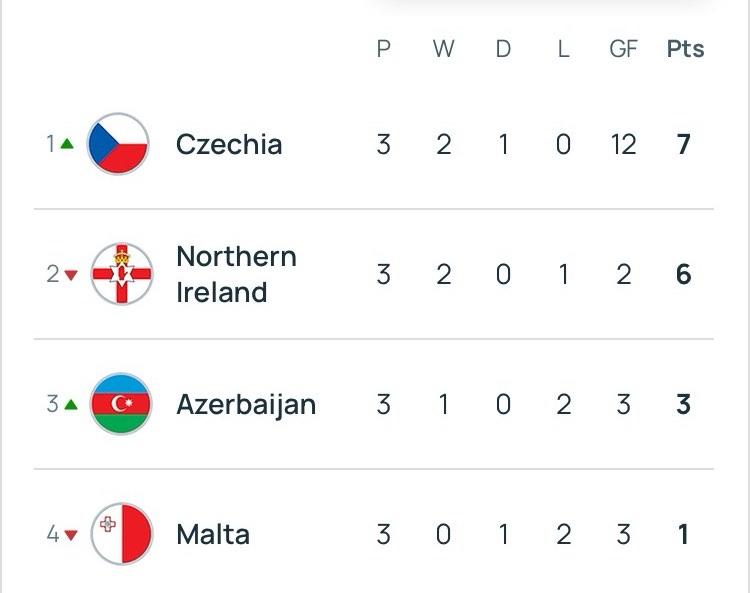
Task: Click red down arrow beside Malta rank
Action: coord(70,535)
